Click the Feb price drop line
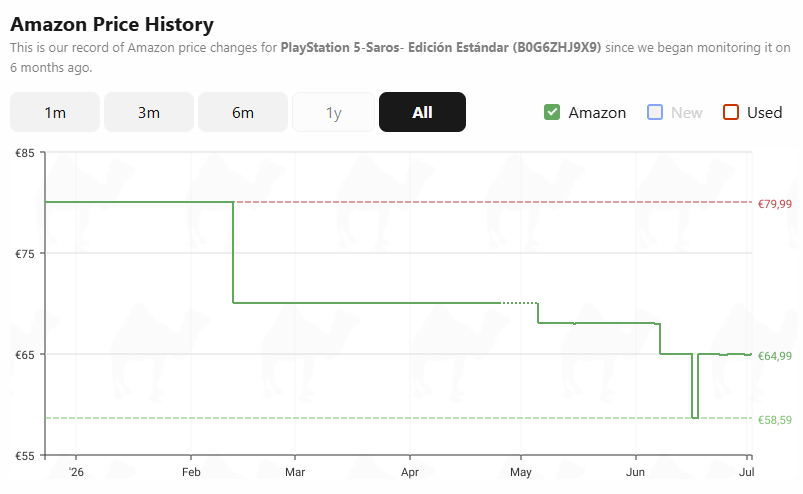Screen dimensions: 803x494 click(233, 252)
